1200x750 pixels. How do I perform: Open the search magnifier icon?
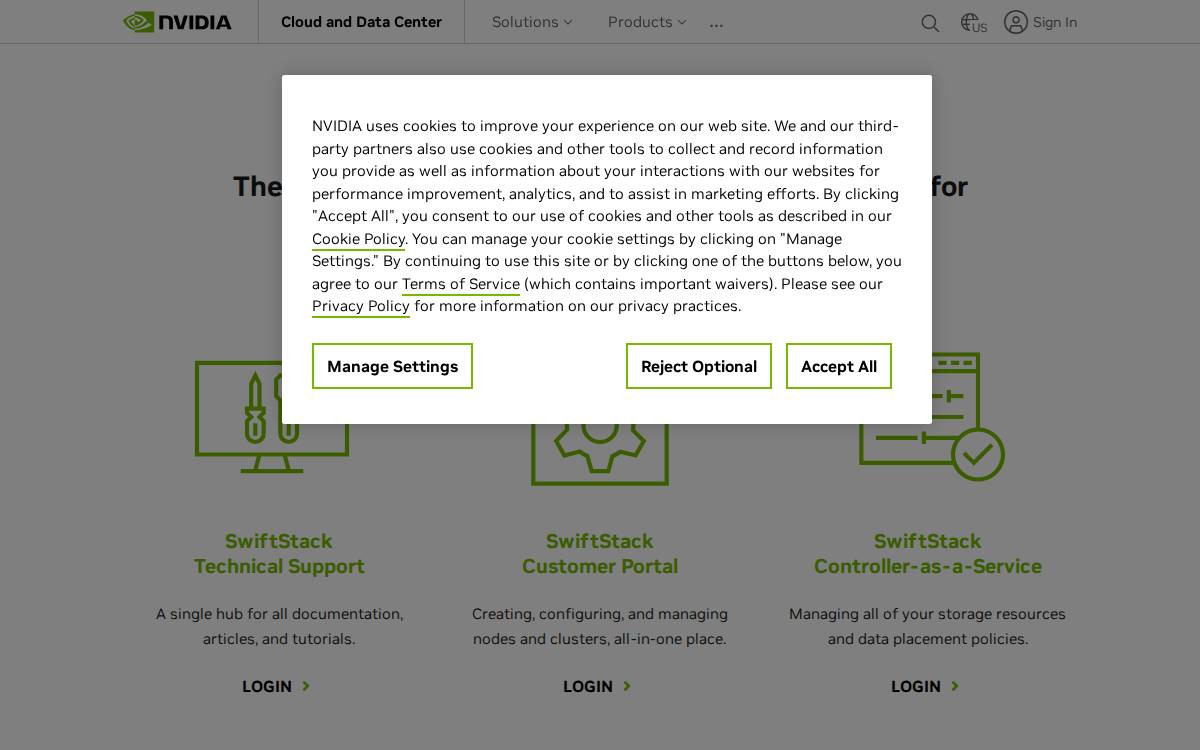tap(930, 23)
